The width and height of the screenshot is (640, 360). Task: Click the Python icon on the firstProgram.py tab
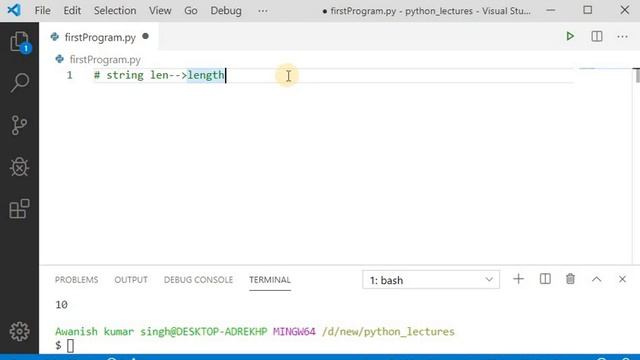tap(55, 37)
